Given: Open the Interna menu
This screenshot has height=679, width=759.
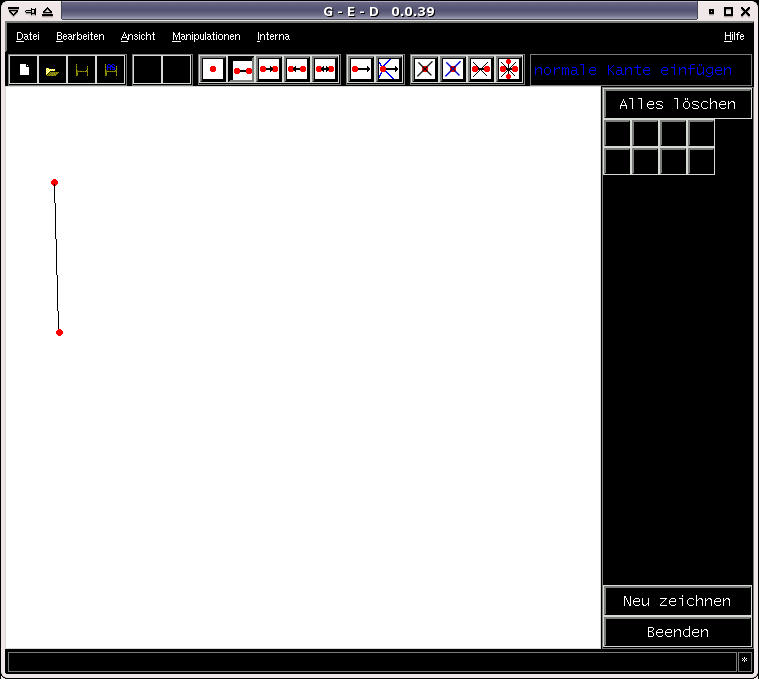Looking at the screenshot, I should [x=273, y=36].
